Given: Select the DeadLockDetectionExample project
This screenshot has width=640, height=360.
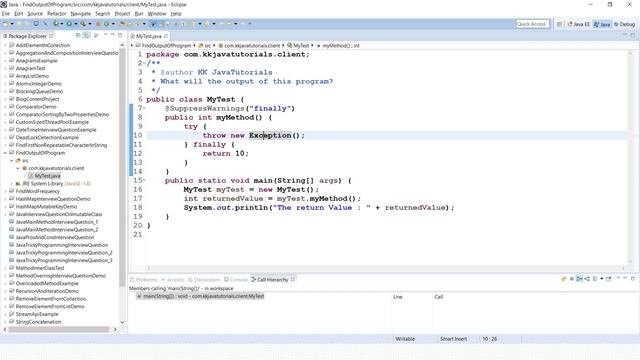Looking at the screenshot, I should click(x=47, y=138).
